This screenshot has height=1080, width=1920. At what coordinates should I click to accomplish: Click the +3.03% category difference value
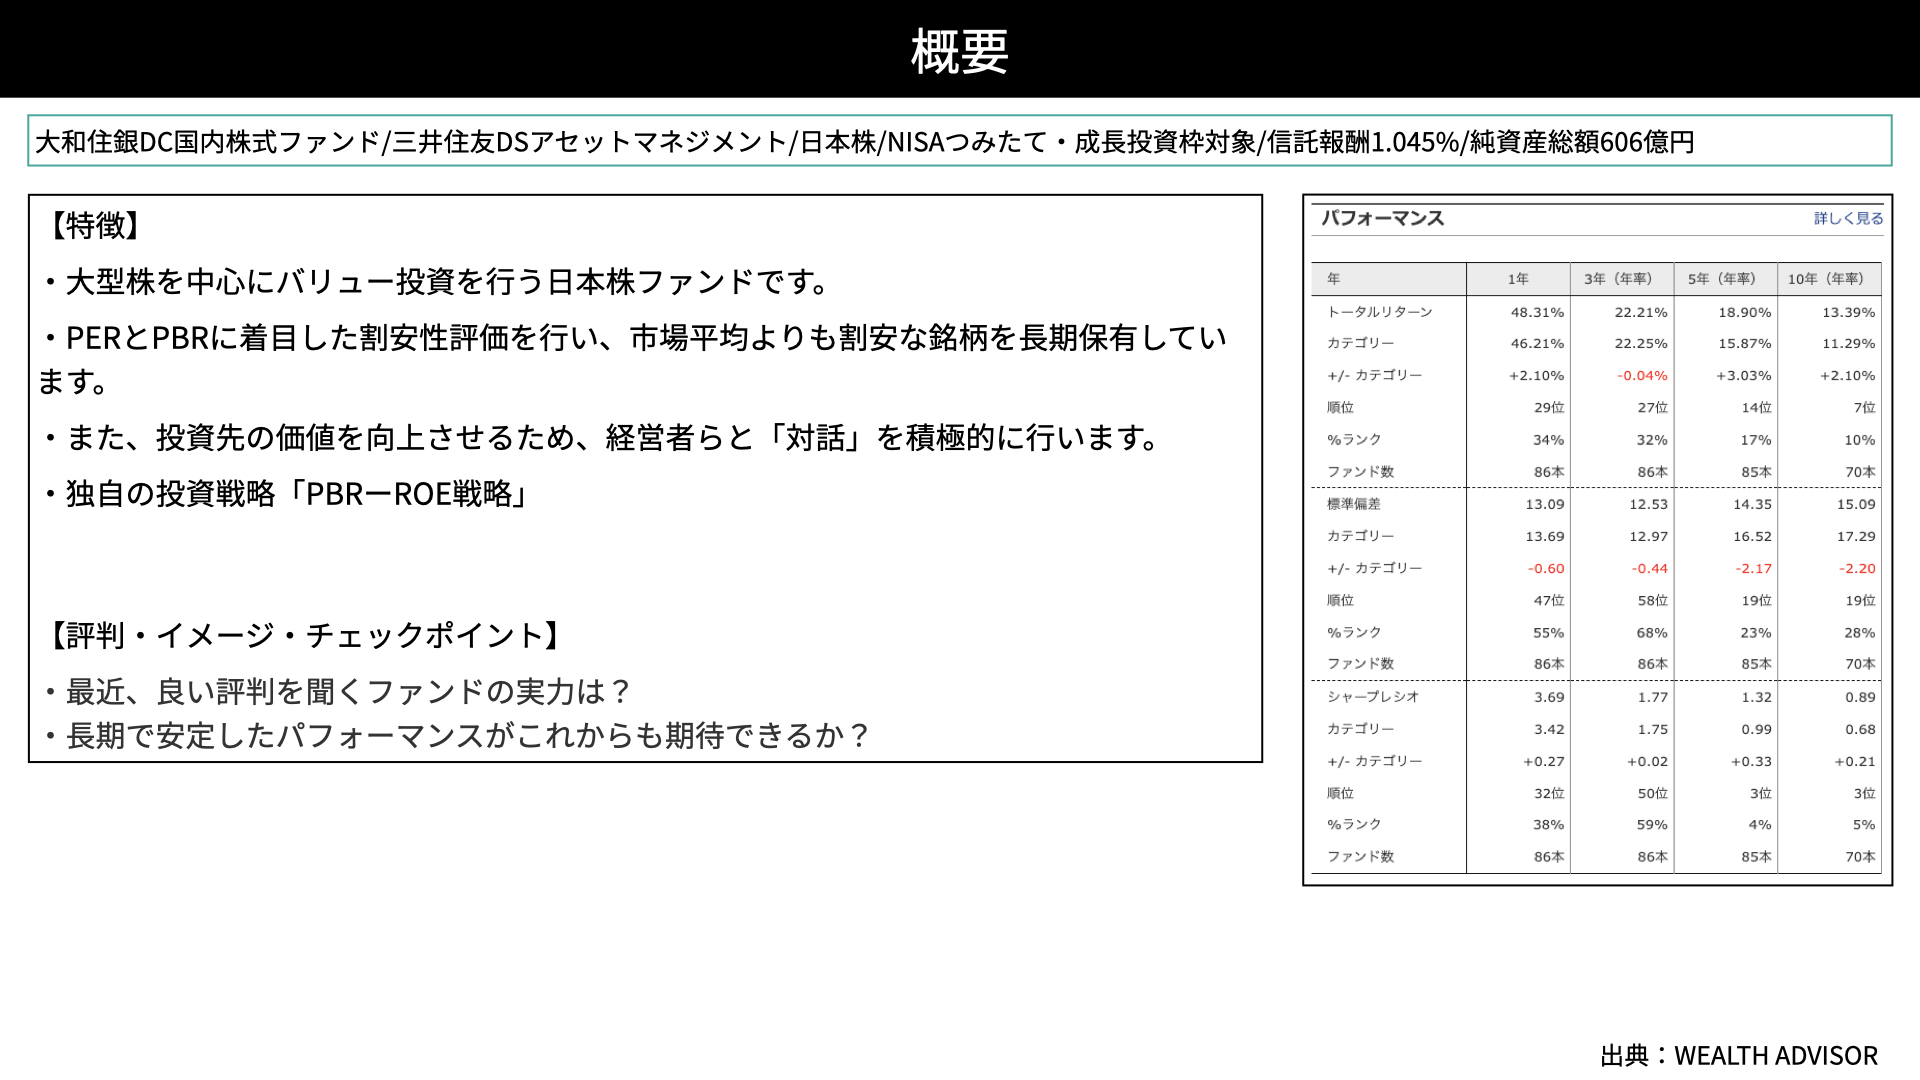[1744, 376]
